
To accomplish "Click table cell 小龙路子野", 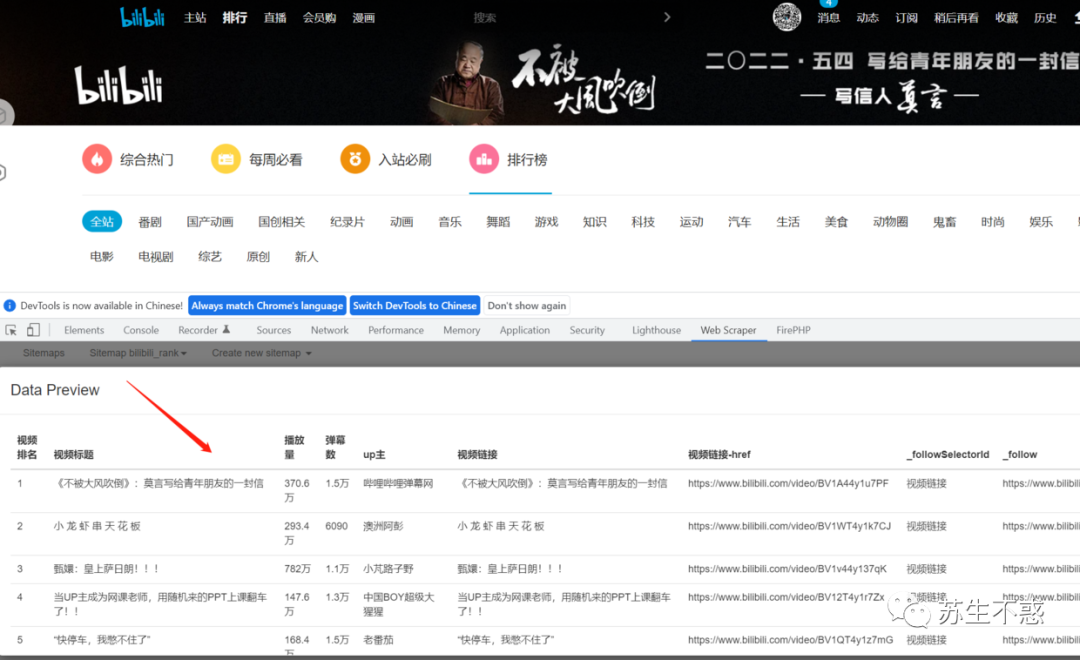I will [388, 568].
